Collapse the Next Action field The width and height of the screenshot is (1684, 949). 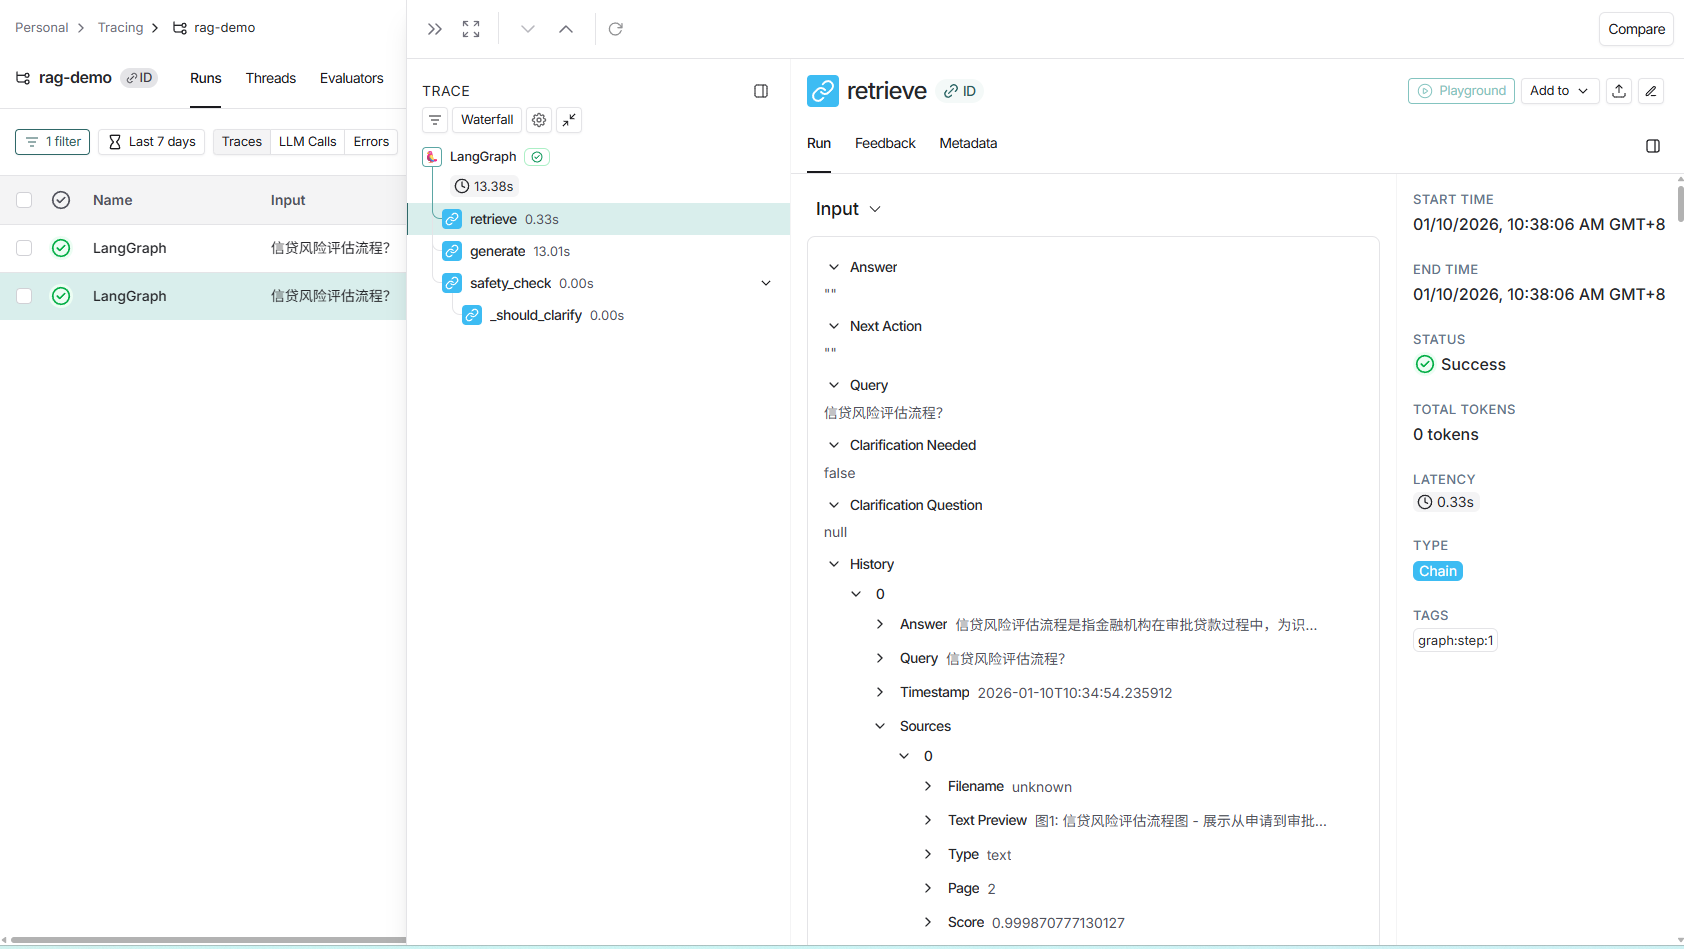(x=834, y=326)
